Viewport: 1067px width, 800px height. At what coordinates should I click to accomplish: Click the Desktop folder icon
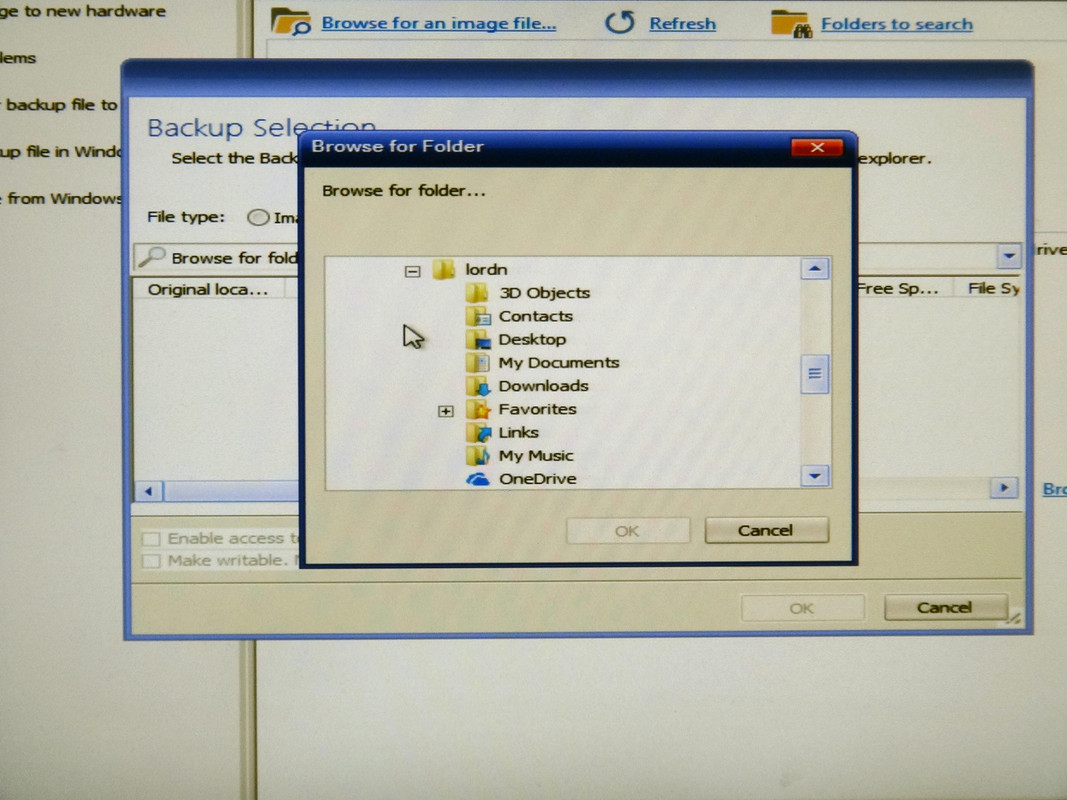coord(478,339)
